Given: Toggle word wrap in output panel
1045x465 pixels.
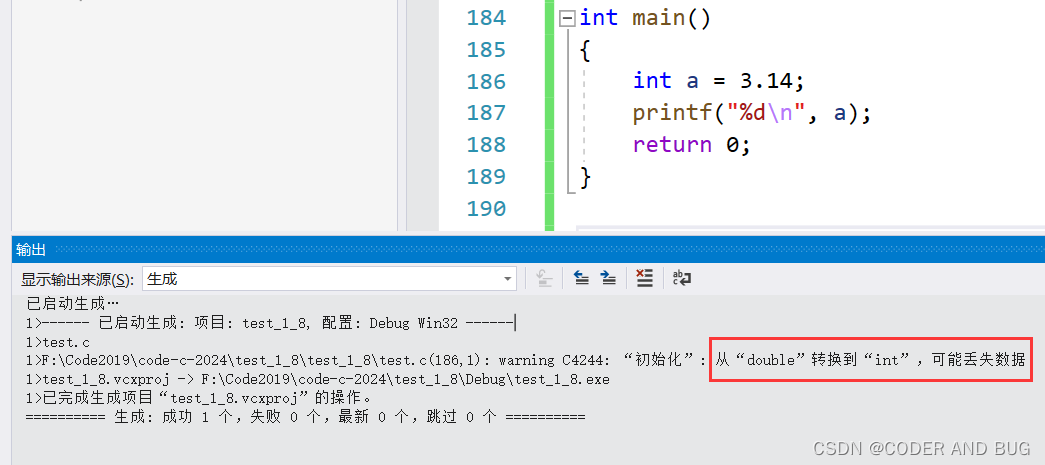Looking at the screenshot, I should click(681, 278).
